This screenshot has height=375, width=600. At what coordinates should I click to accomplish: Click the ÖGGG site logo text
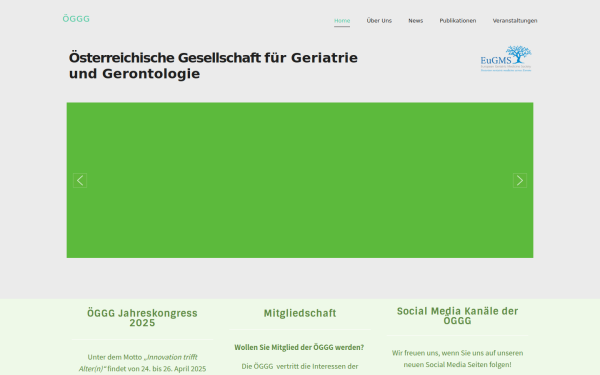[x=76, y=19]
